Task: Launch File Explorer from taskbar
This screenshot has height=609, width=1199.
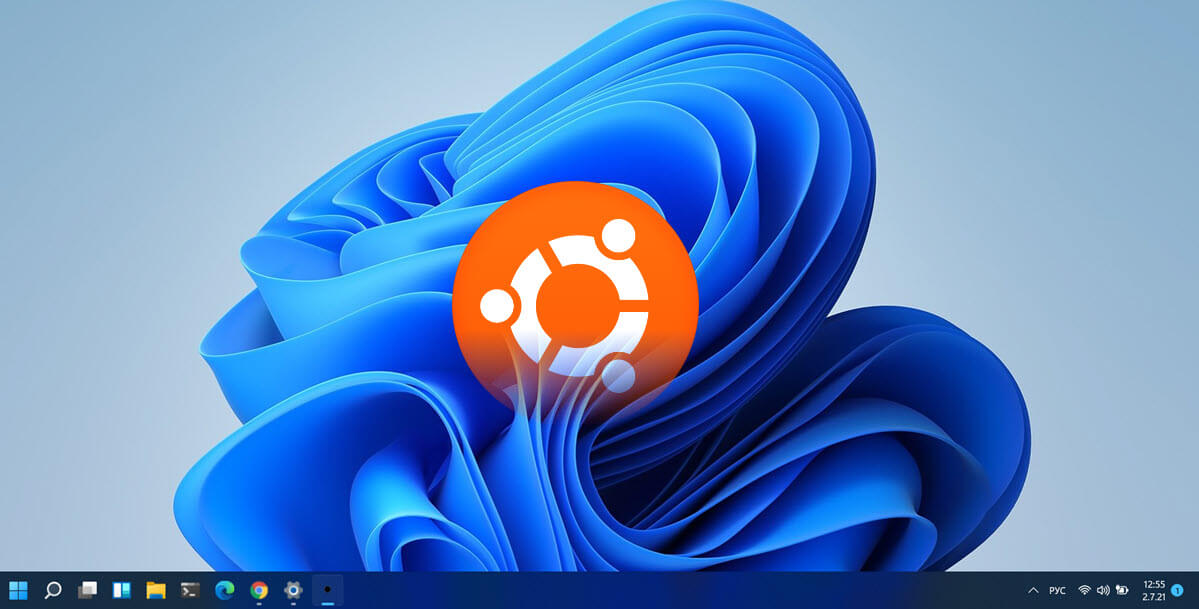Action: (x=156, y=590)
